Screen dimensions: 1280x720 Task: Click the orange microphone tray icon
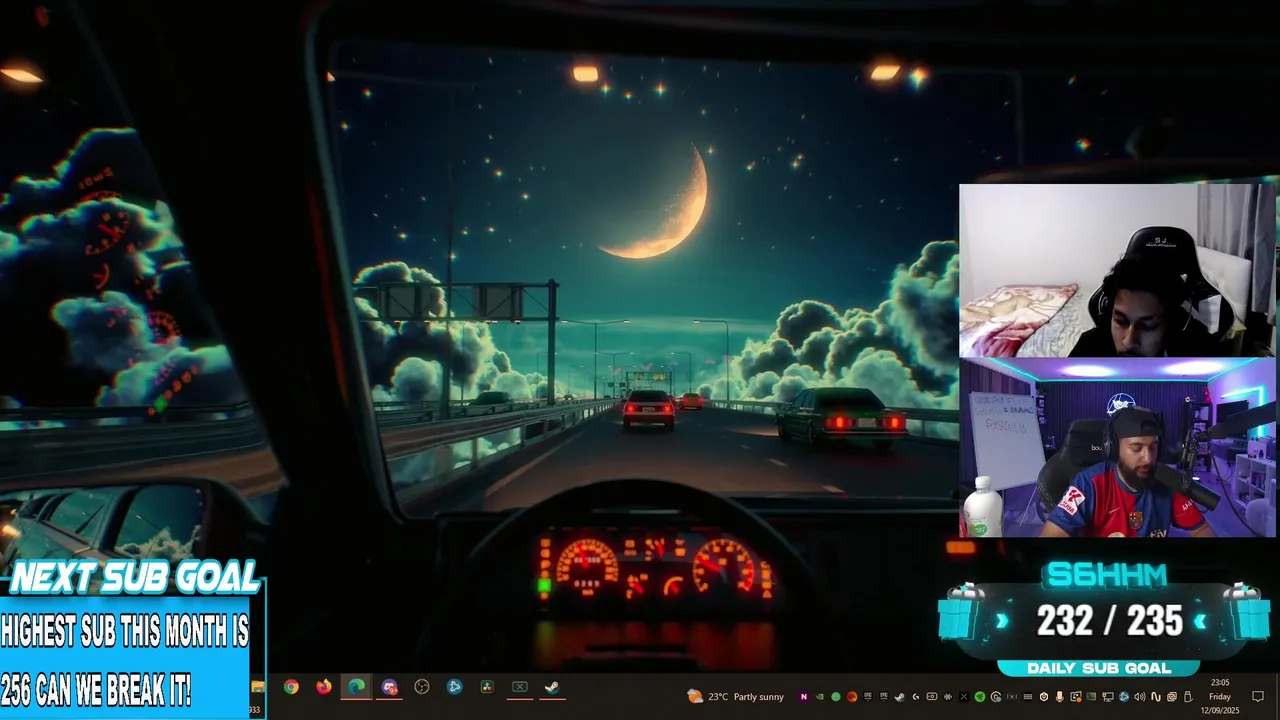pos(1060,697)
